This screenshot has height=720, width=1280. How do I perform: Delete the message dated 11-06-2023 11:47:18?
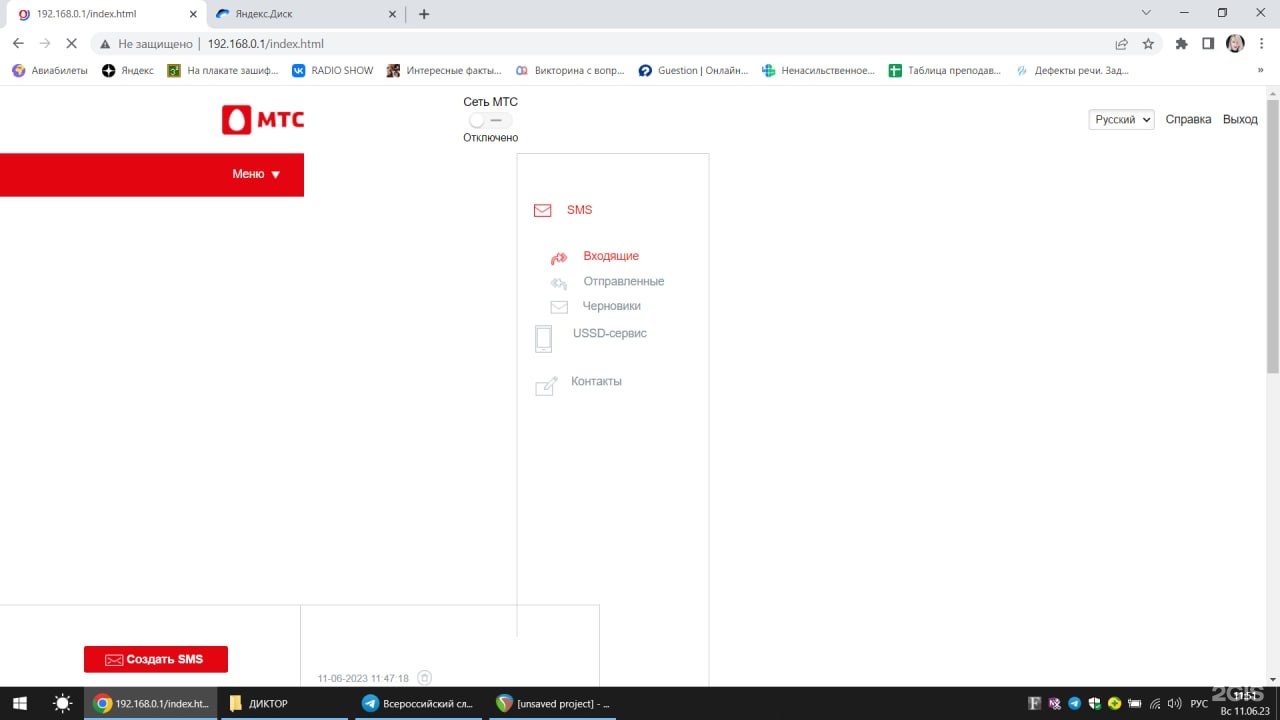point(424,678)
